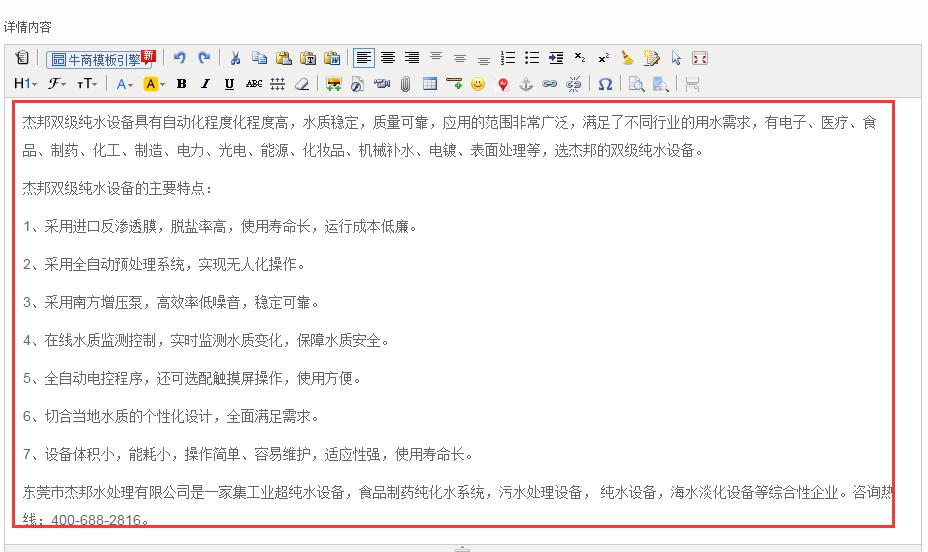Screen dimensions: 928x552
Task: Align text left
Action: pyautogui.click(x=363, y=58)
